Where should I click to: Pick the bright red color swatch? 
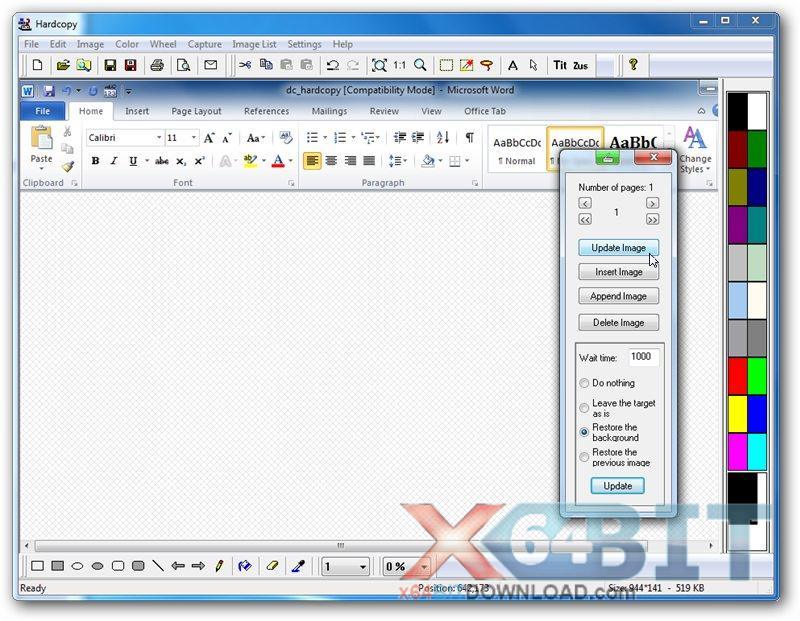738,376
